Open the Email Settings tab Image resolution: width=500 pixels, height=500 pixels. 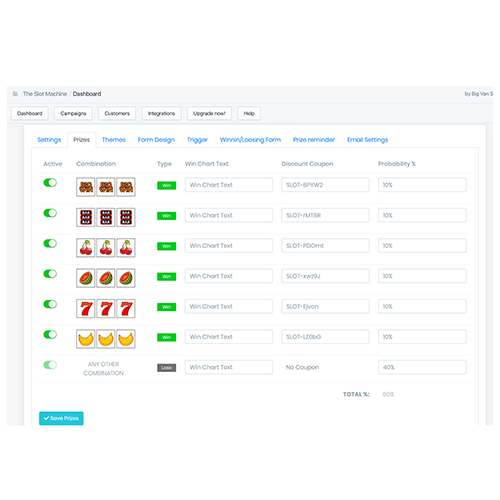[x=367, y=140]
